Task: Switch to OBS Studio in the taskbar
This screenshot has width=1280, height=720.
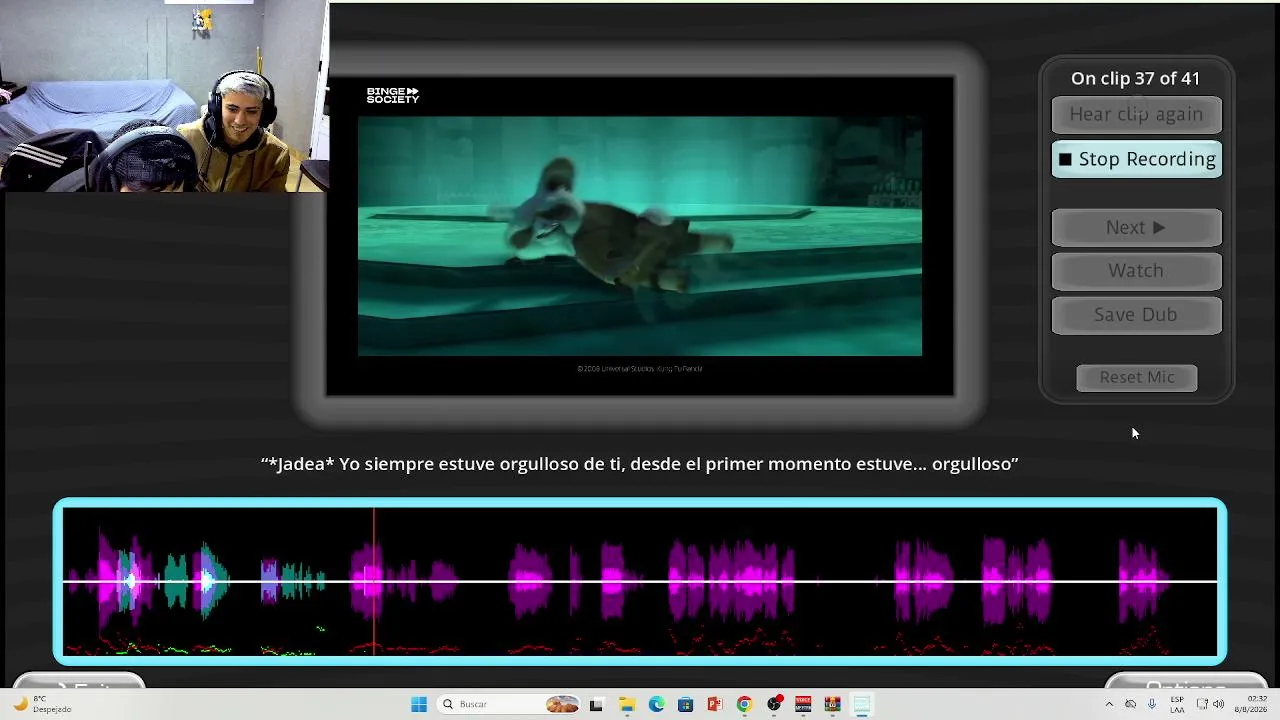Action: (774, 704)
